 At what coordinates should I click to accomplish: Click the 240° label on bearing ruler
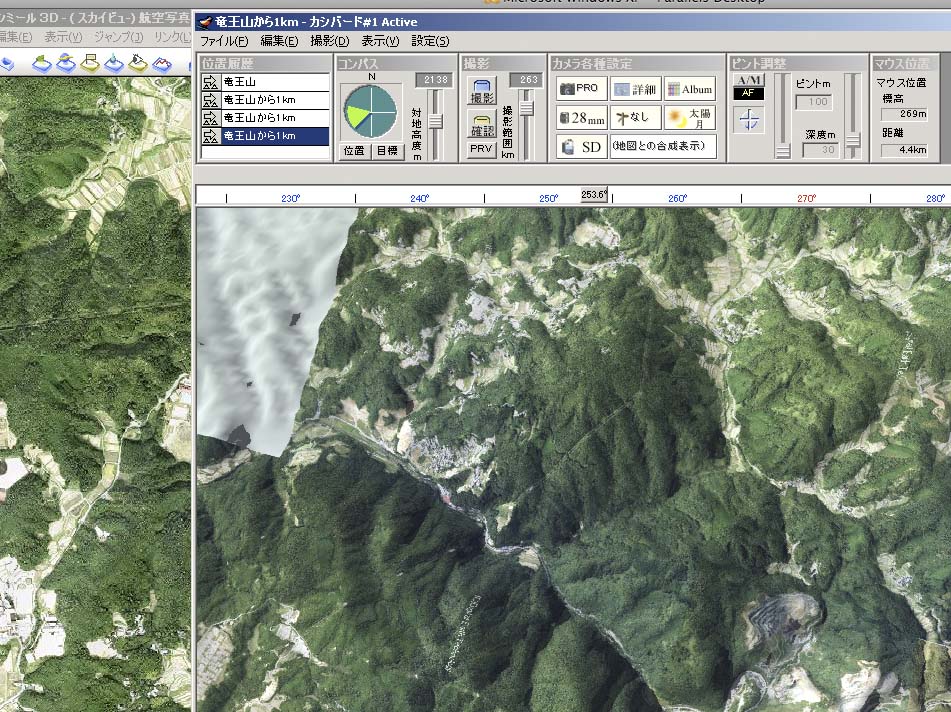pos(419,198)
